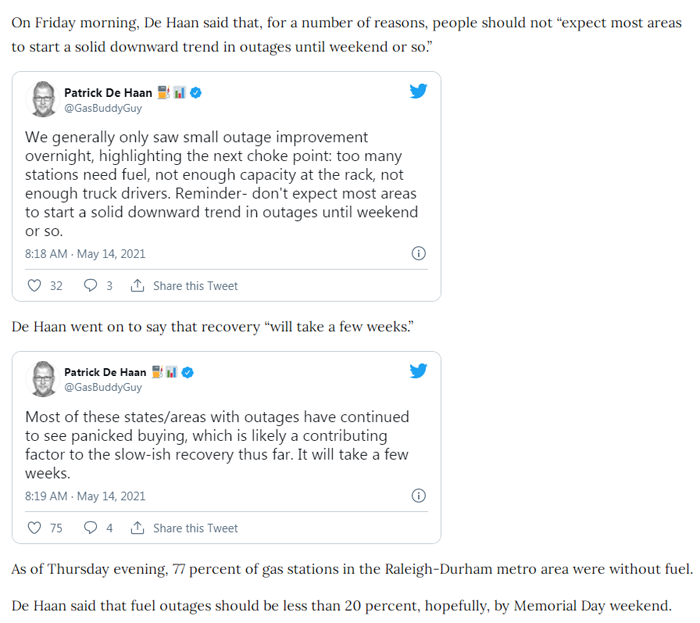Open @GasBuddyGuy handle in first tweet
Screen dimensions: 700x623
(103, 108)
